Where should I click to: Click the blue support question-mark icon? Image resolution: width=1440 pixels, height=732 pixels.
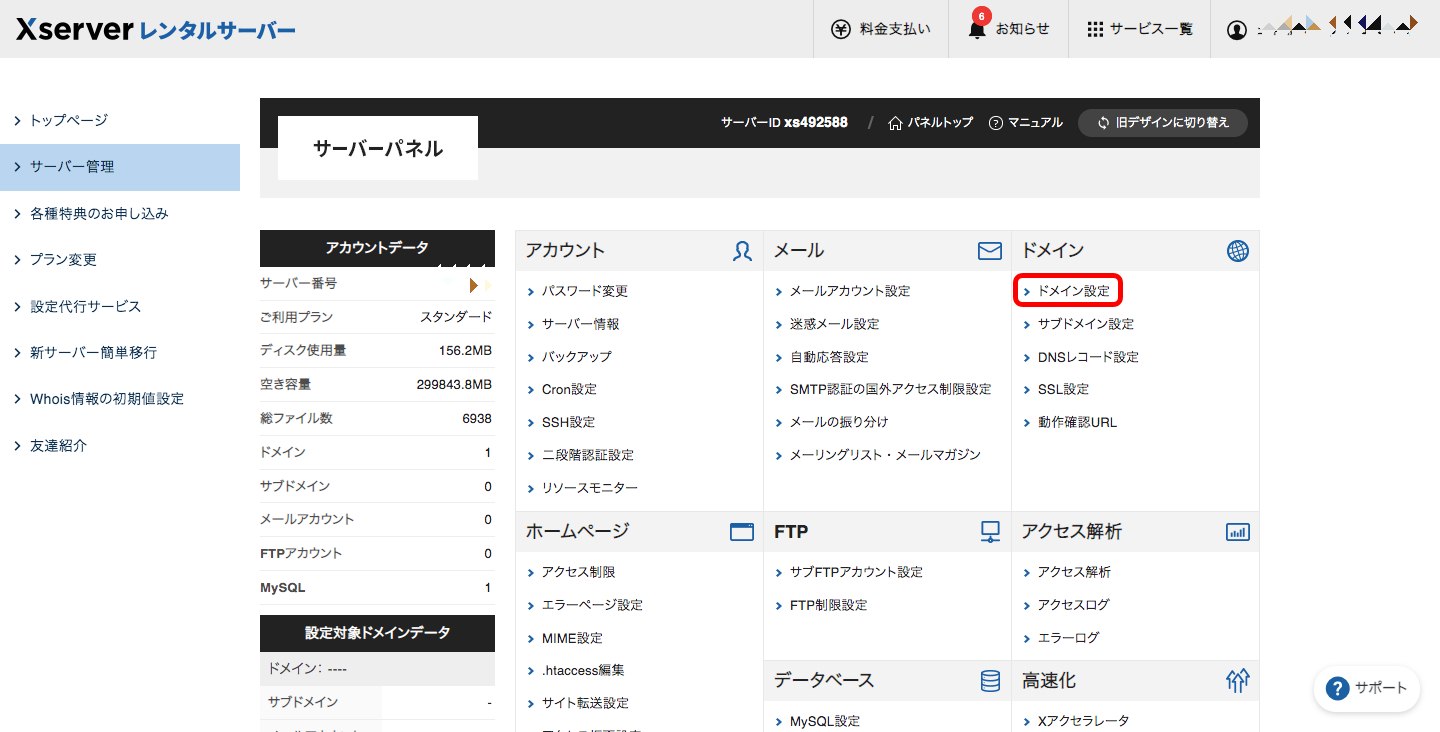click(1337, 688)
